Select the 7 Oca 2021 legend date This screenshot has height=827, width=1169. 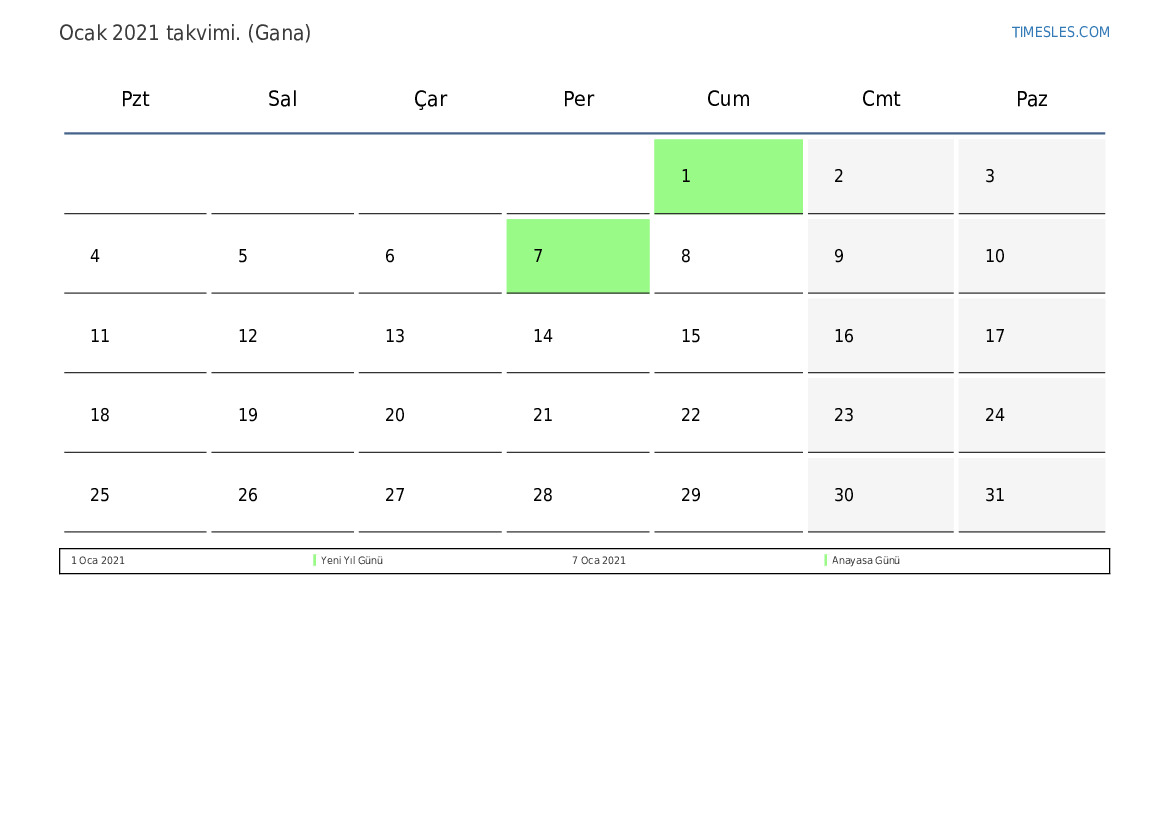tap(599, 560)
